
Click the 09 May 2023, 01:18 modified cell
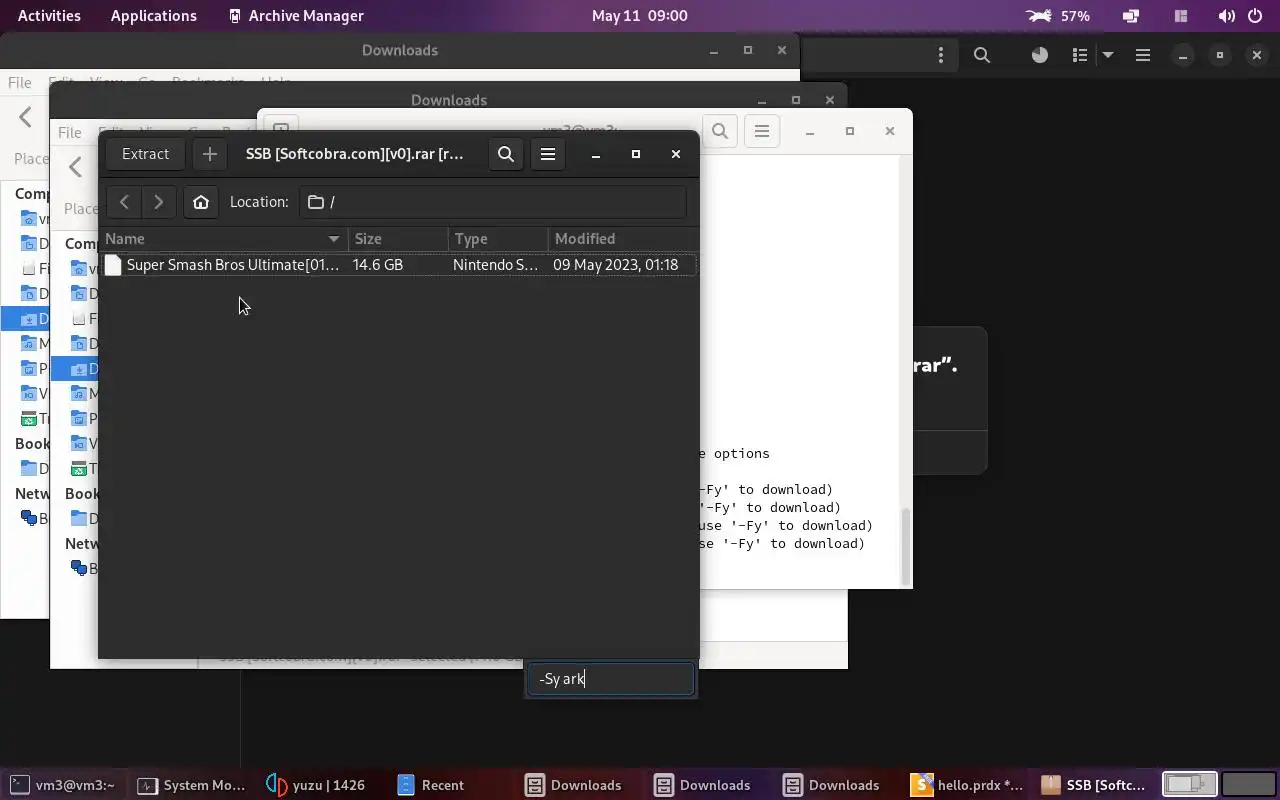(616, 265)
